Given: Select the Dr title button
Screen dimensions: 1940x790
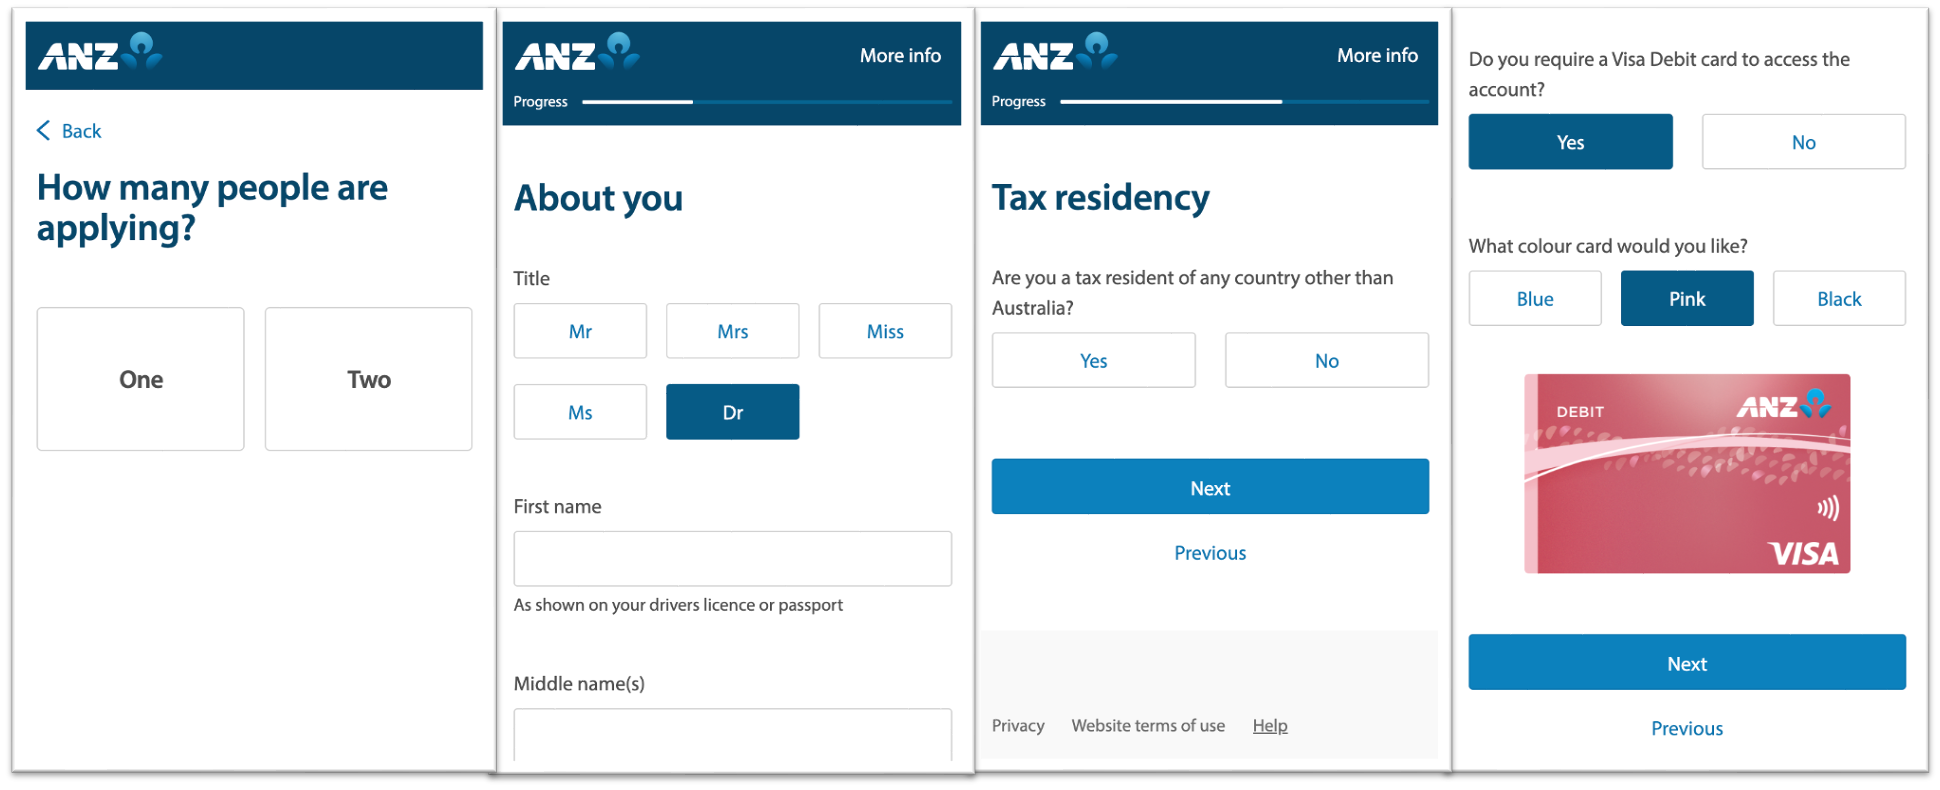Looking at the screenshot, I should tap(732, 412).
